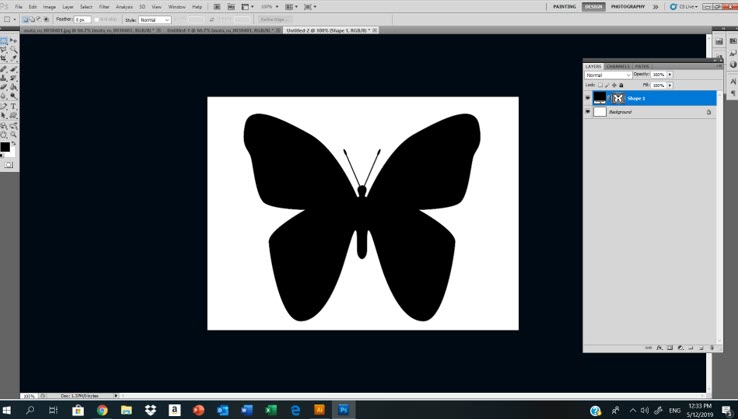Select the Pen tool
This screenshot has height=419, width=738.
(4, 106)
